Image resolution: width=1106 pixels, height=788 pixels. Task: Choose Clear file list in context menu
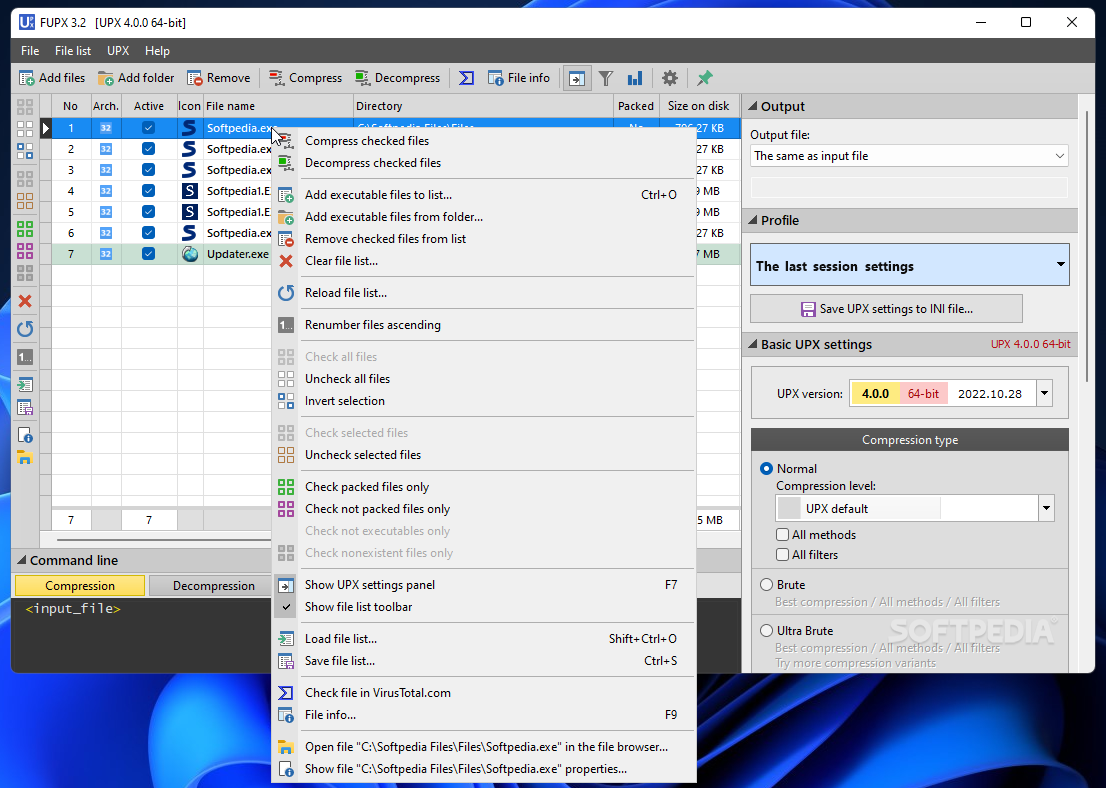click(484, 261)
